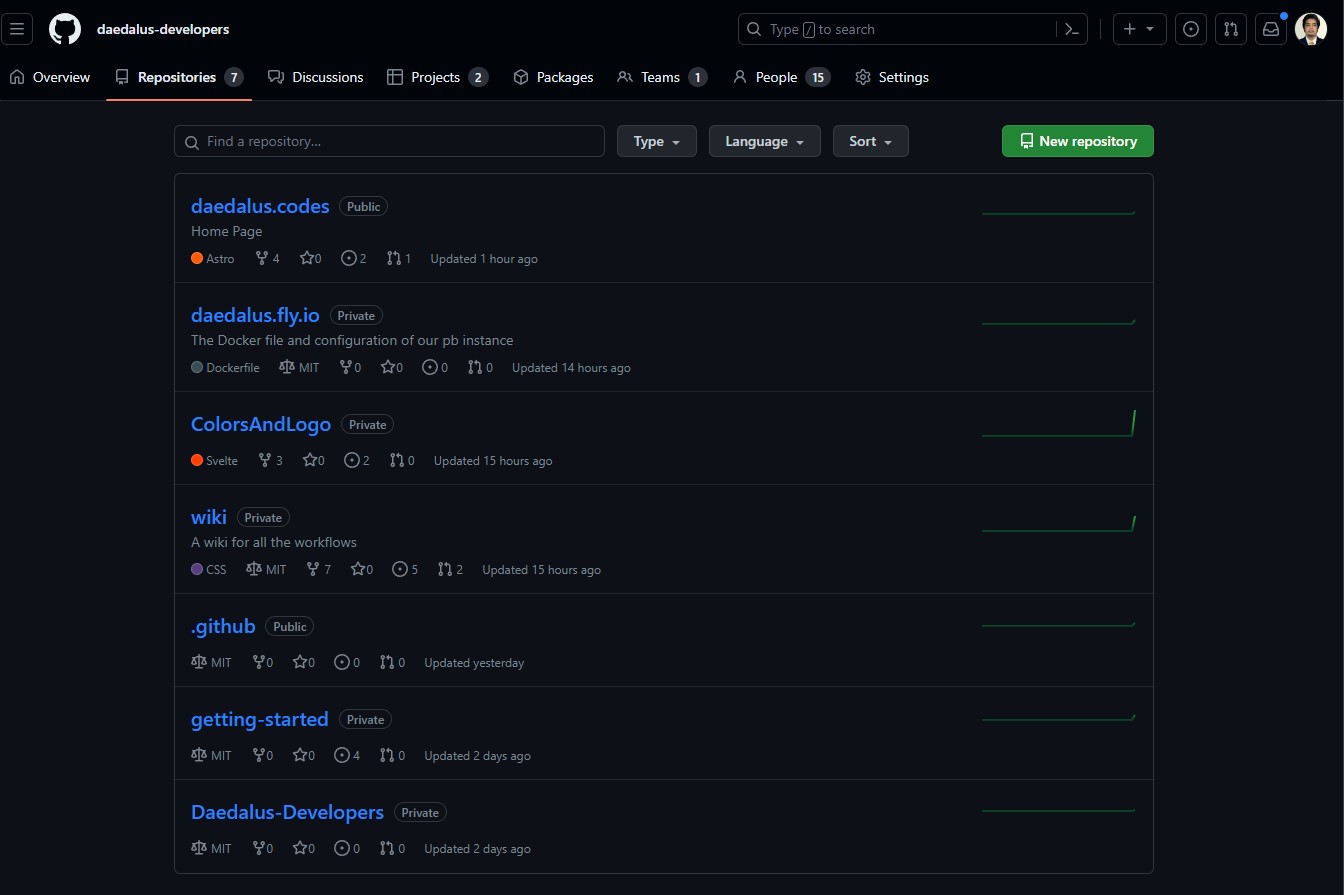Expand the plus create-new dropdown
Viewport: 1344px width, 895px height.
(x=1138, y=29)
